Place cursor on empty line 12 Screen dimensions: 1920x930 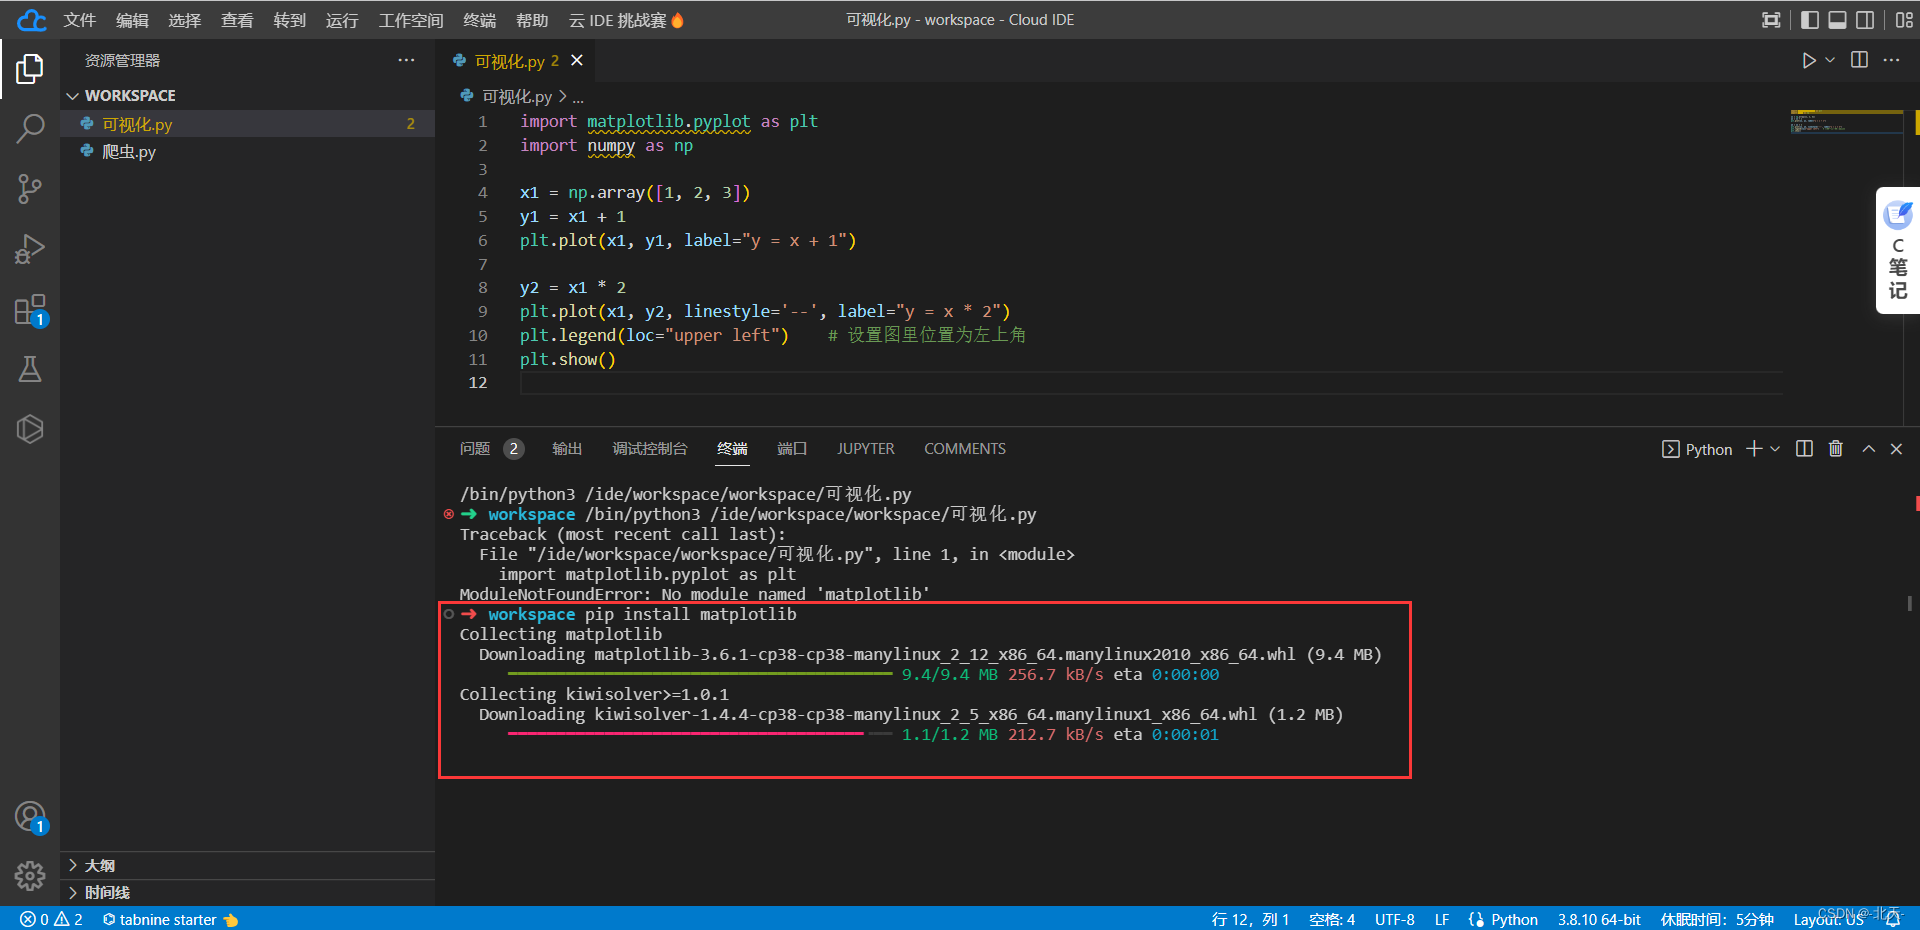(x=1150, y=383)
